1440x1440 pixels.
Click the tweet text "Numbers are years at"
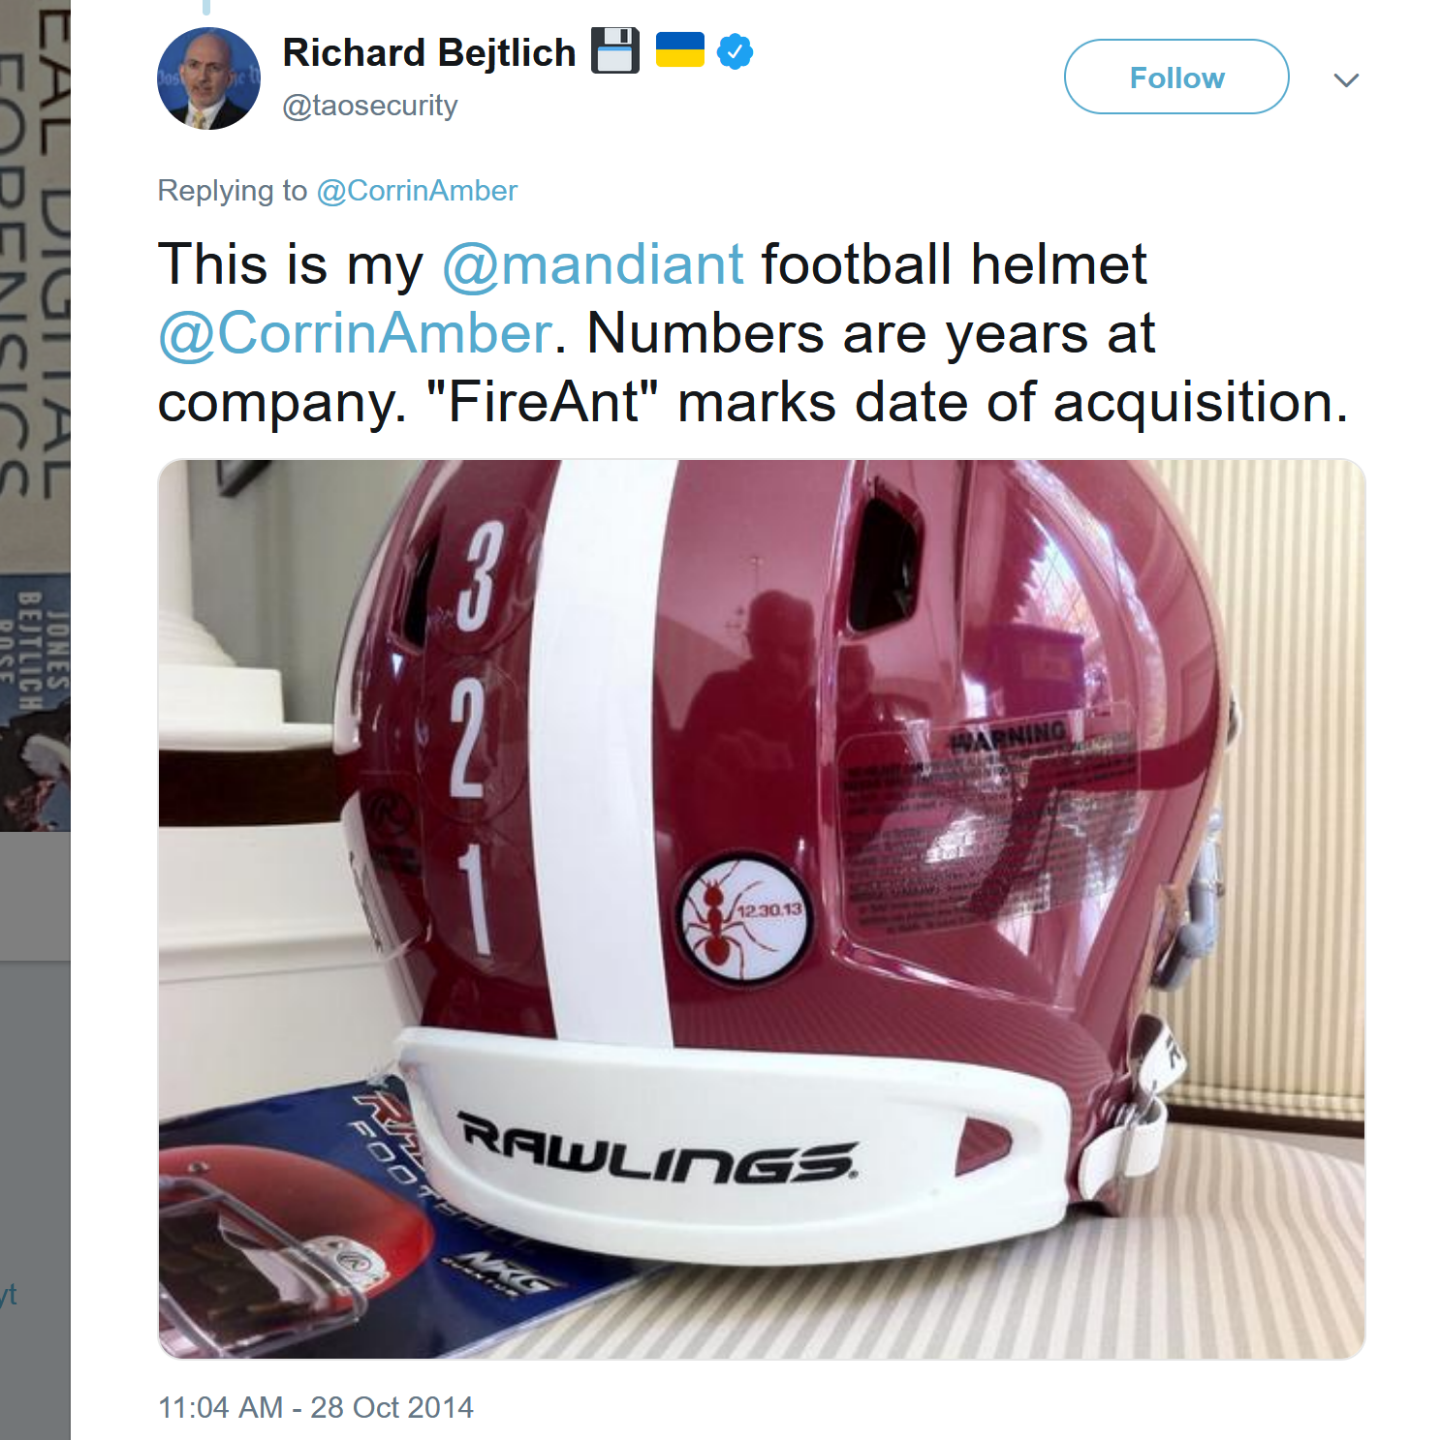point(871,333)
